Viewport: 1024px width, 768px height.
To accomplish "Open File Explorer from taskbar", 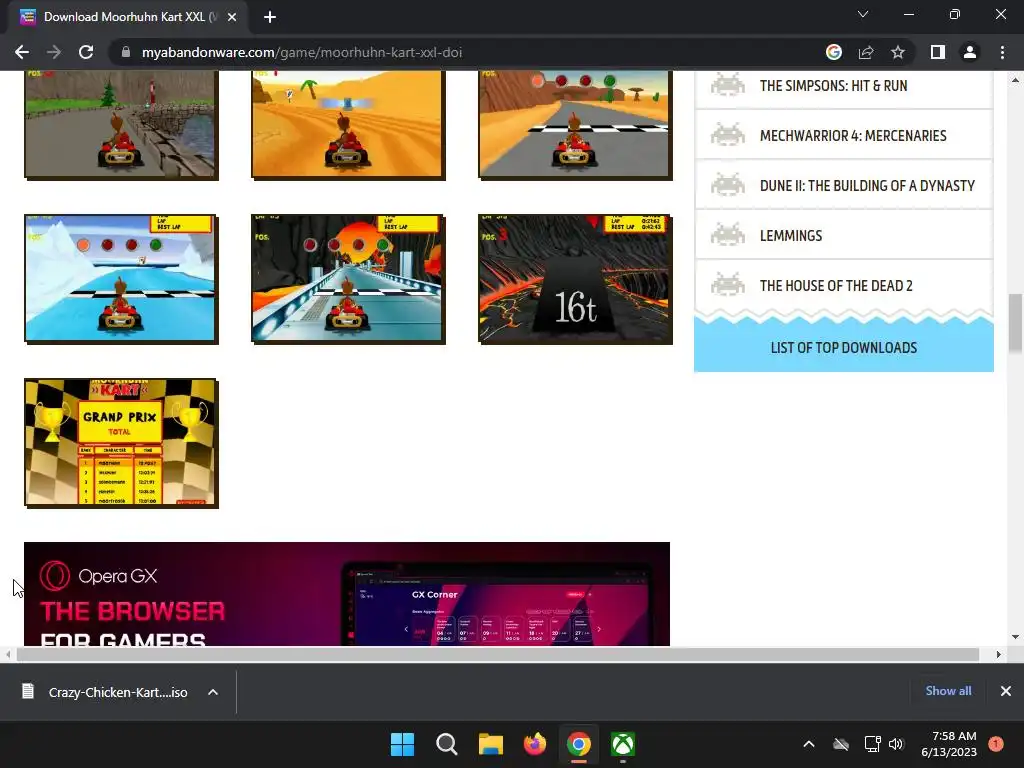I will [490, 744].
